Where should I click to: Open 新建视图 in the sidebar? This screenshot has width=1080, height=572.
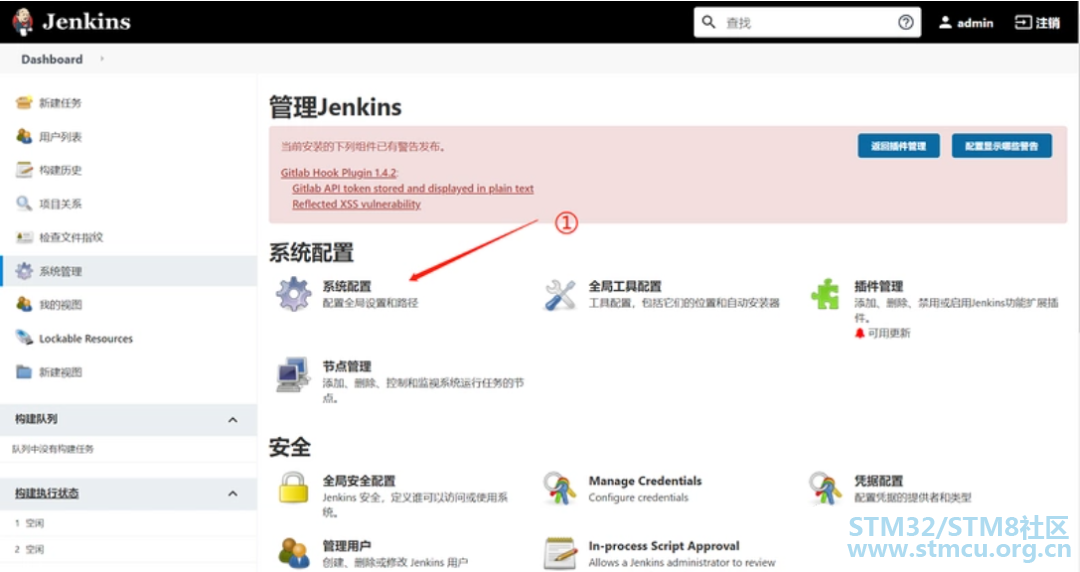click(x=60, y=372)
